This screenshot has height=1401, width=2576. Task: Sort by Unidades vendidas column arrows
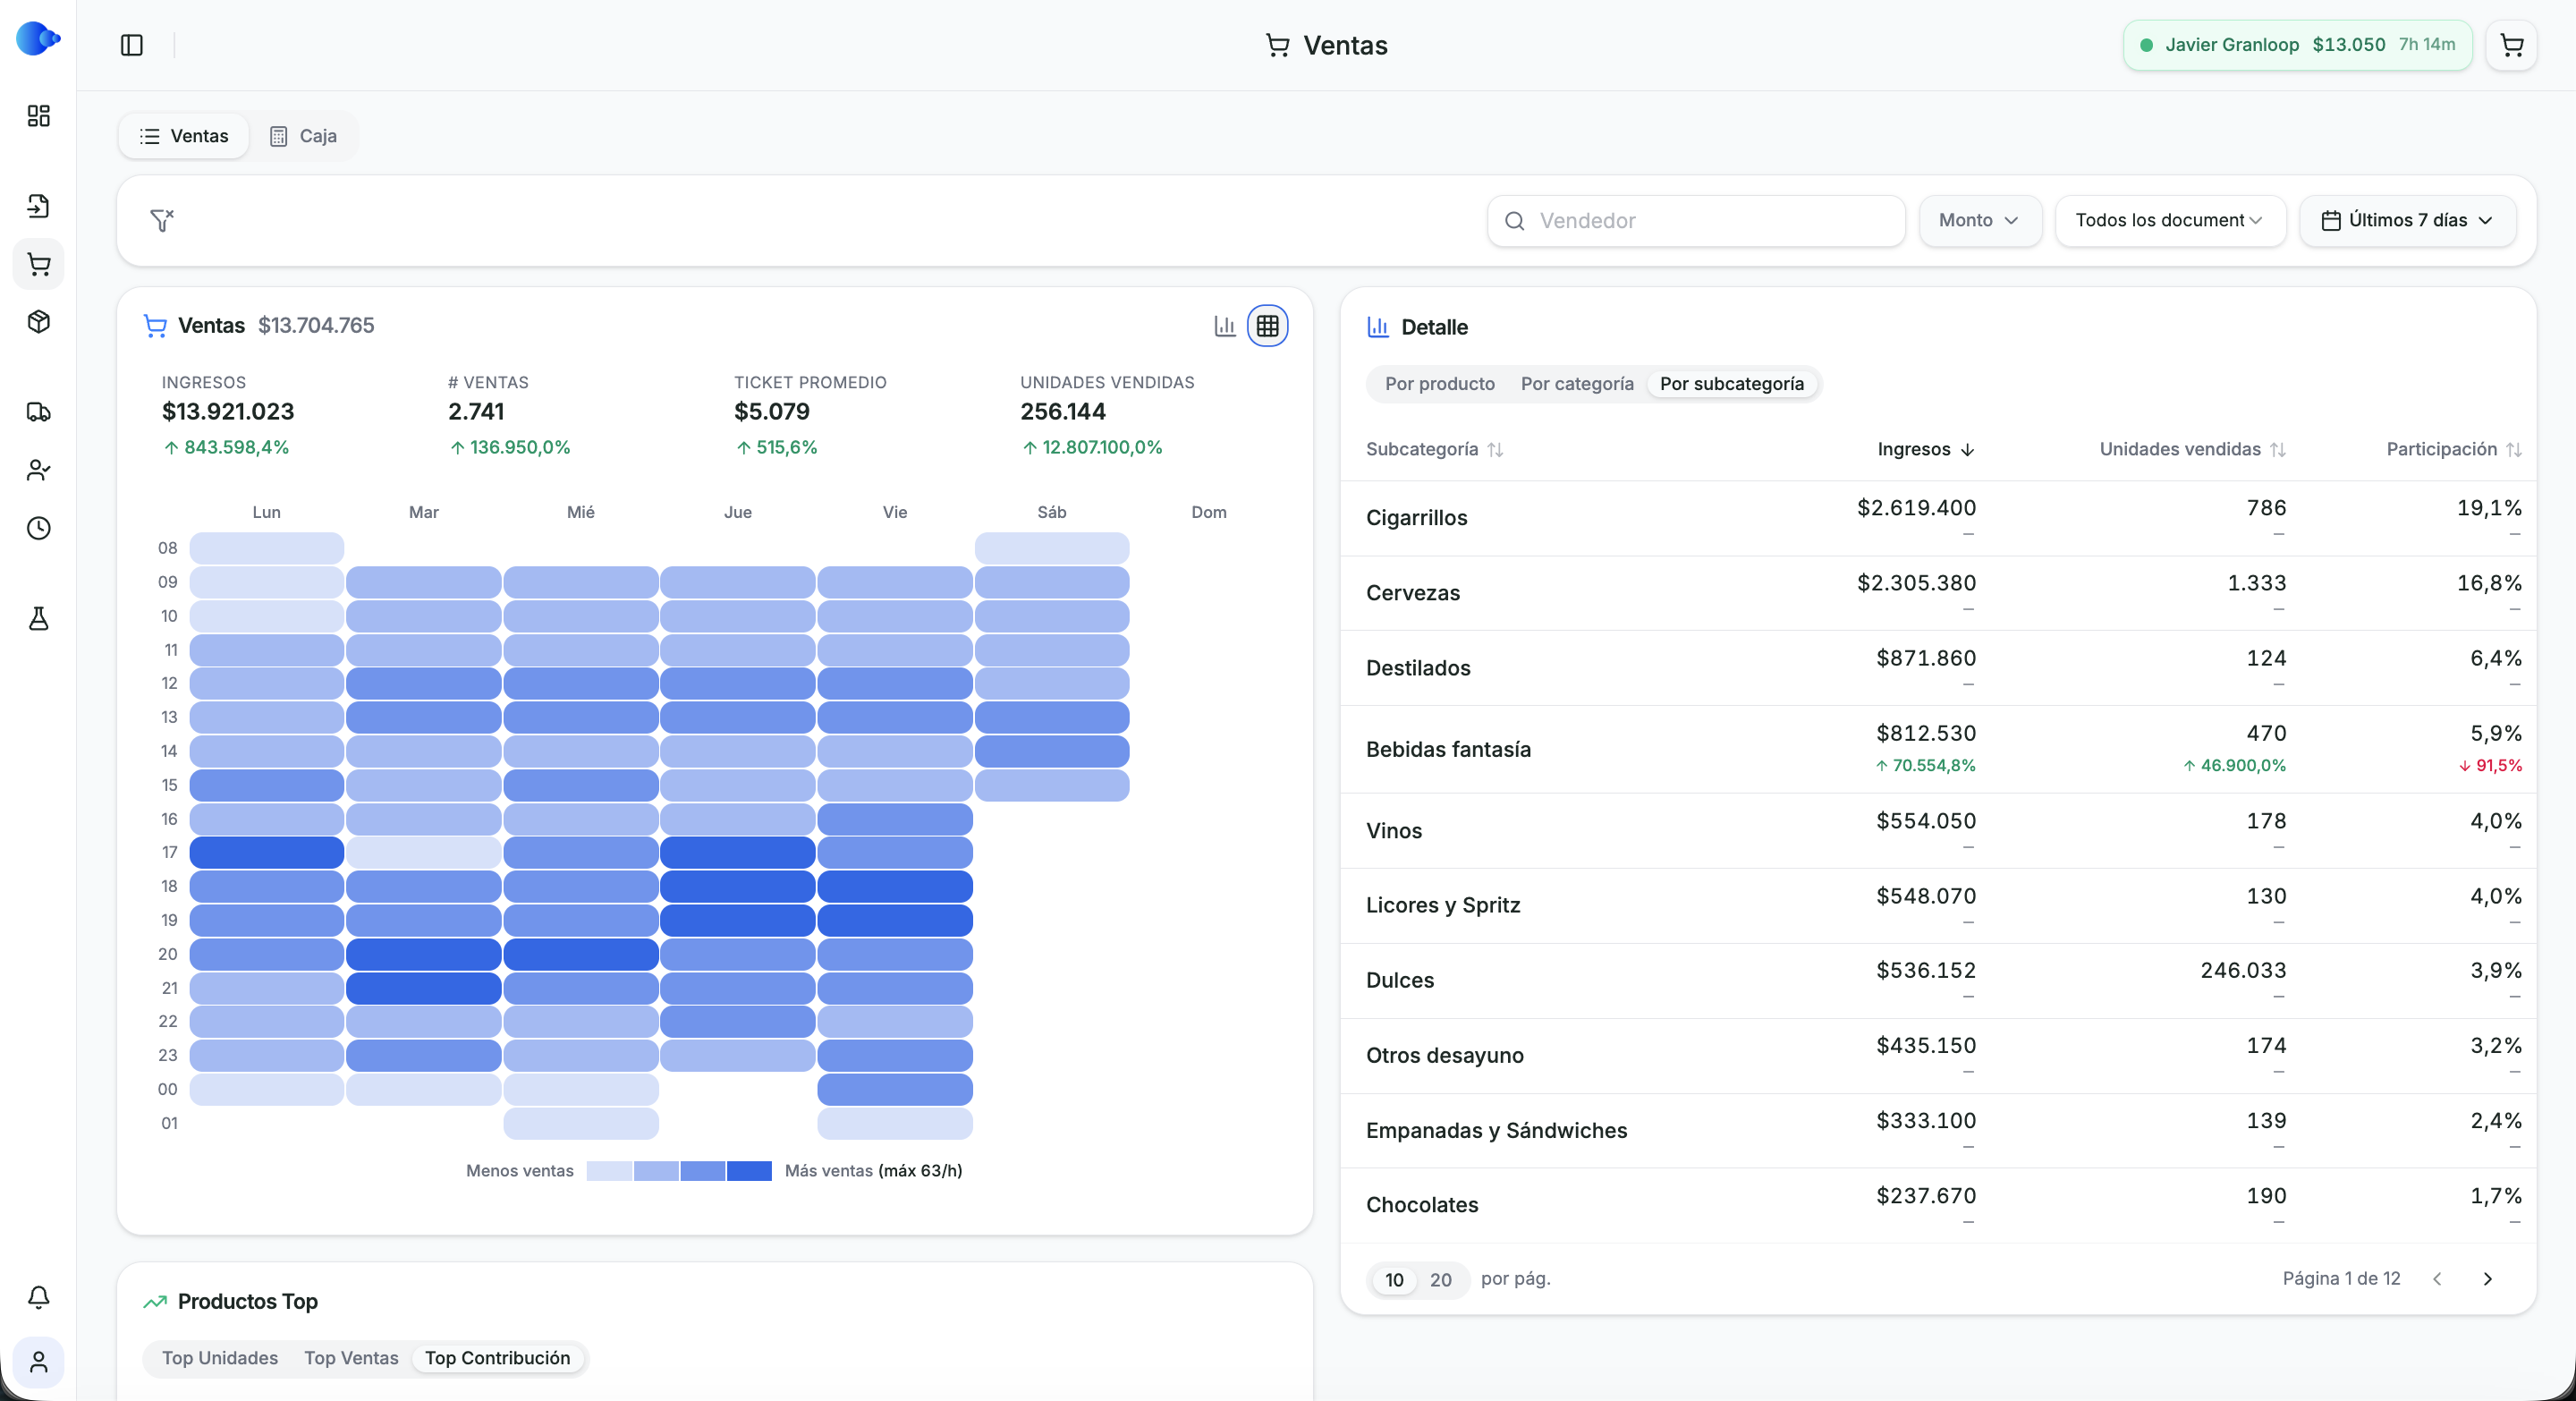(x=2278, y=450)
